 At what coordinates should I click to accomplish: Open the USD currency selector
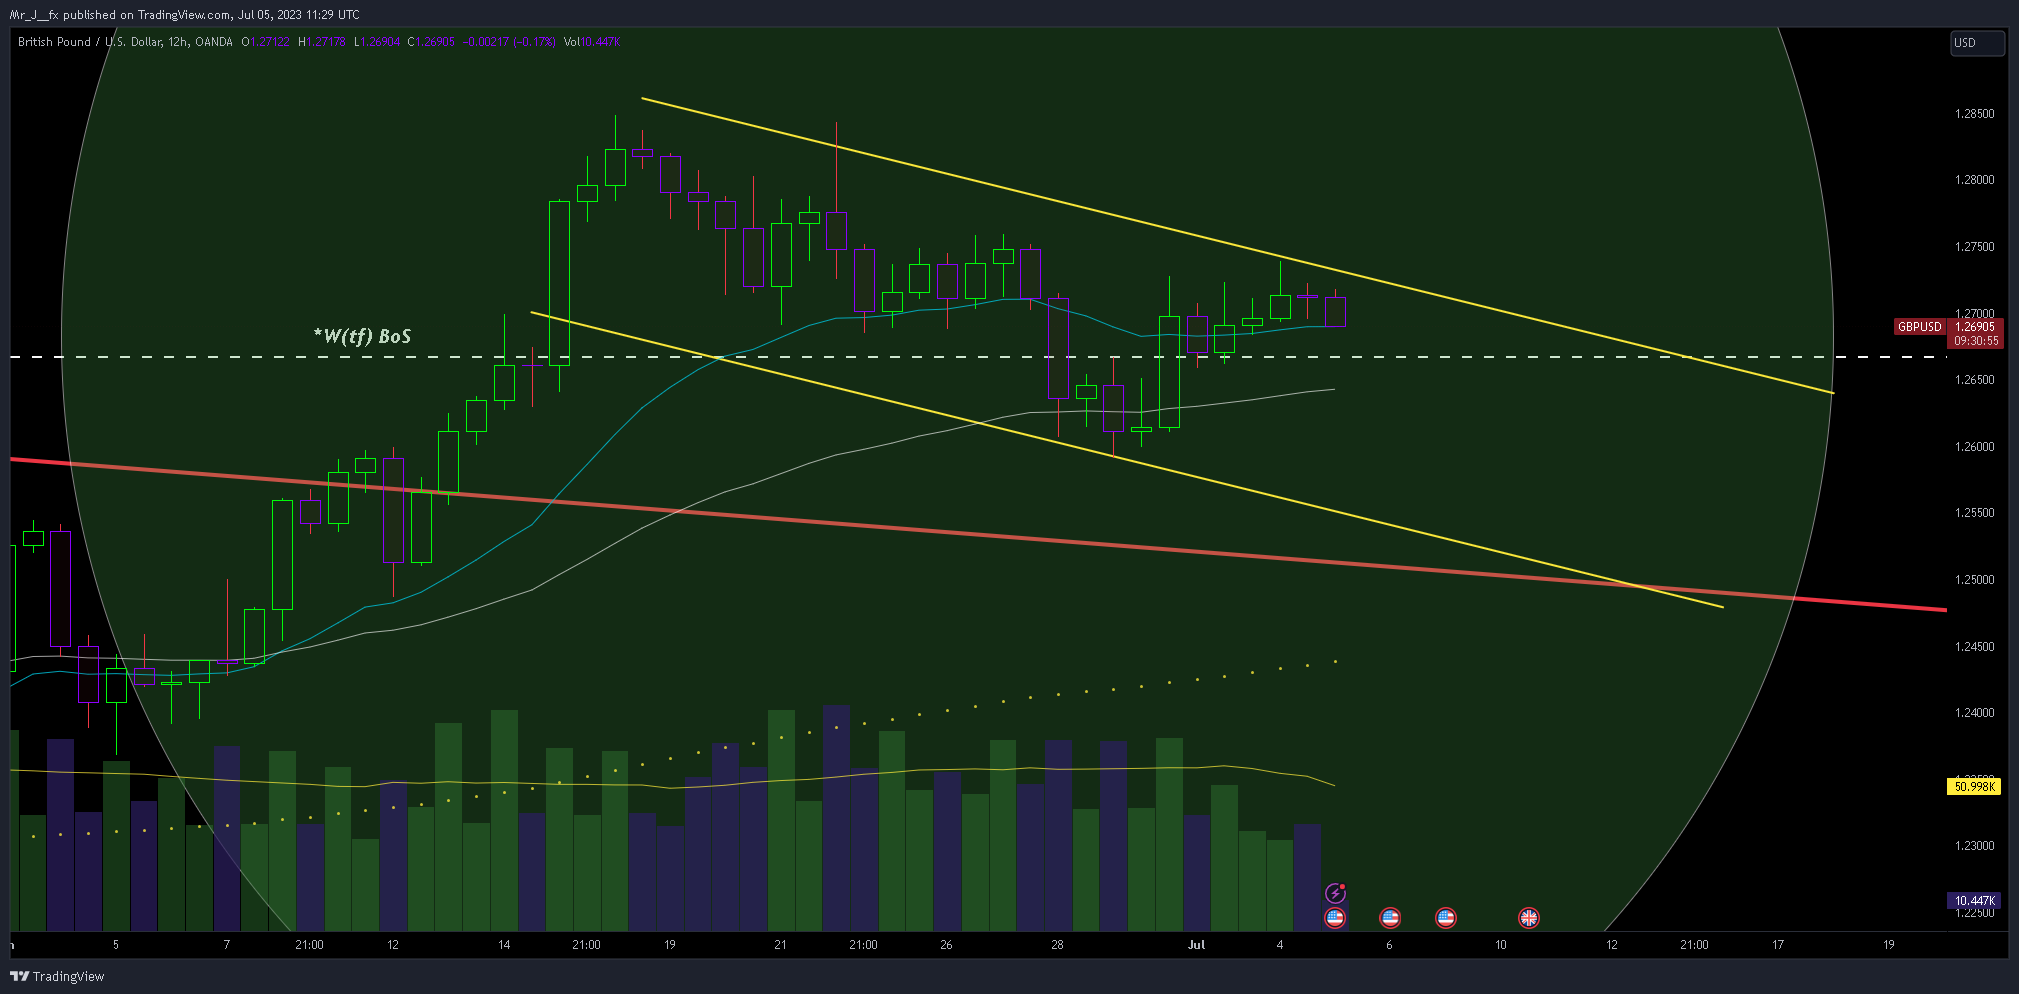coord(1977,43)
